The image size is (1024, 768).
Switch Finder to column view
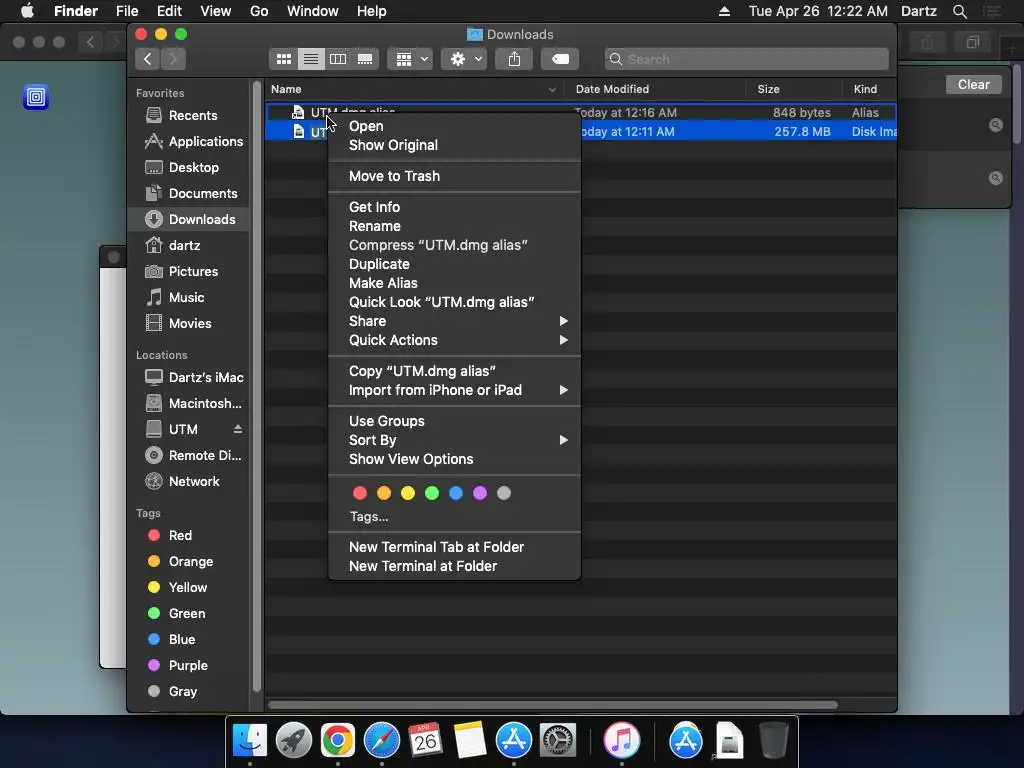point(338,59)
